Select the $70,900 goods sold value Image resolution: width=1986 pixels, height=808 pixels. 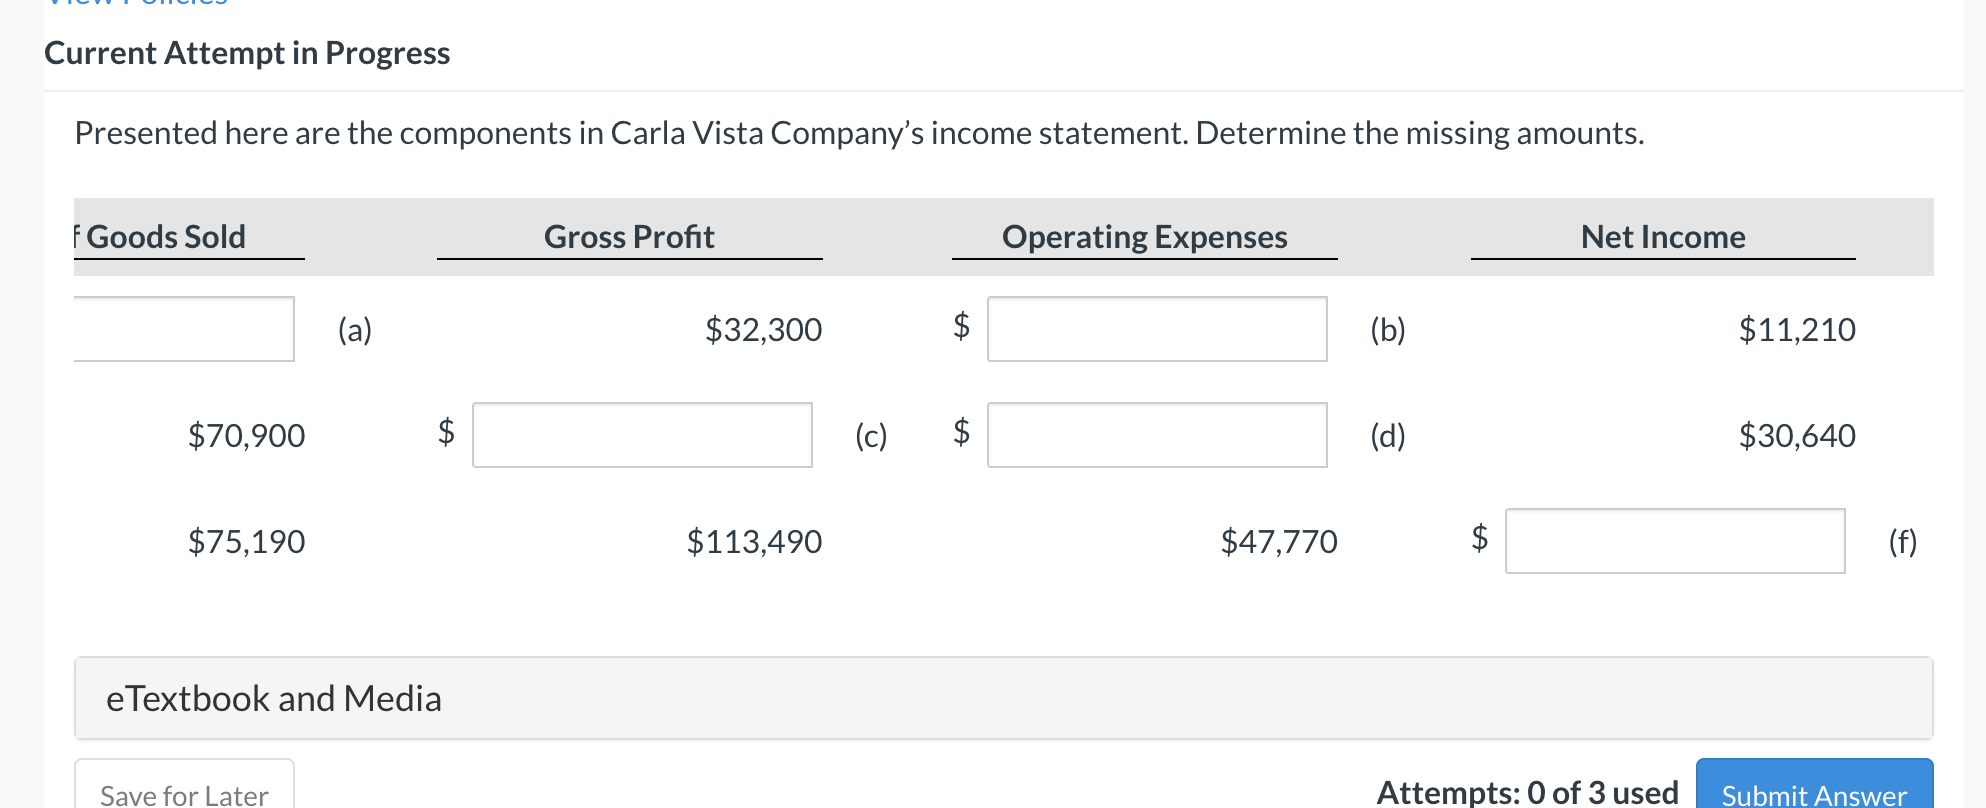[x=246, y=435]
